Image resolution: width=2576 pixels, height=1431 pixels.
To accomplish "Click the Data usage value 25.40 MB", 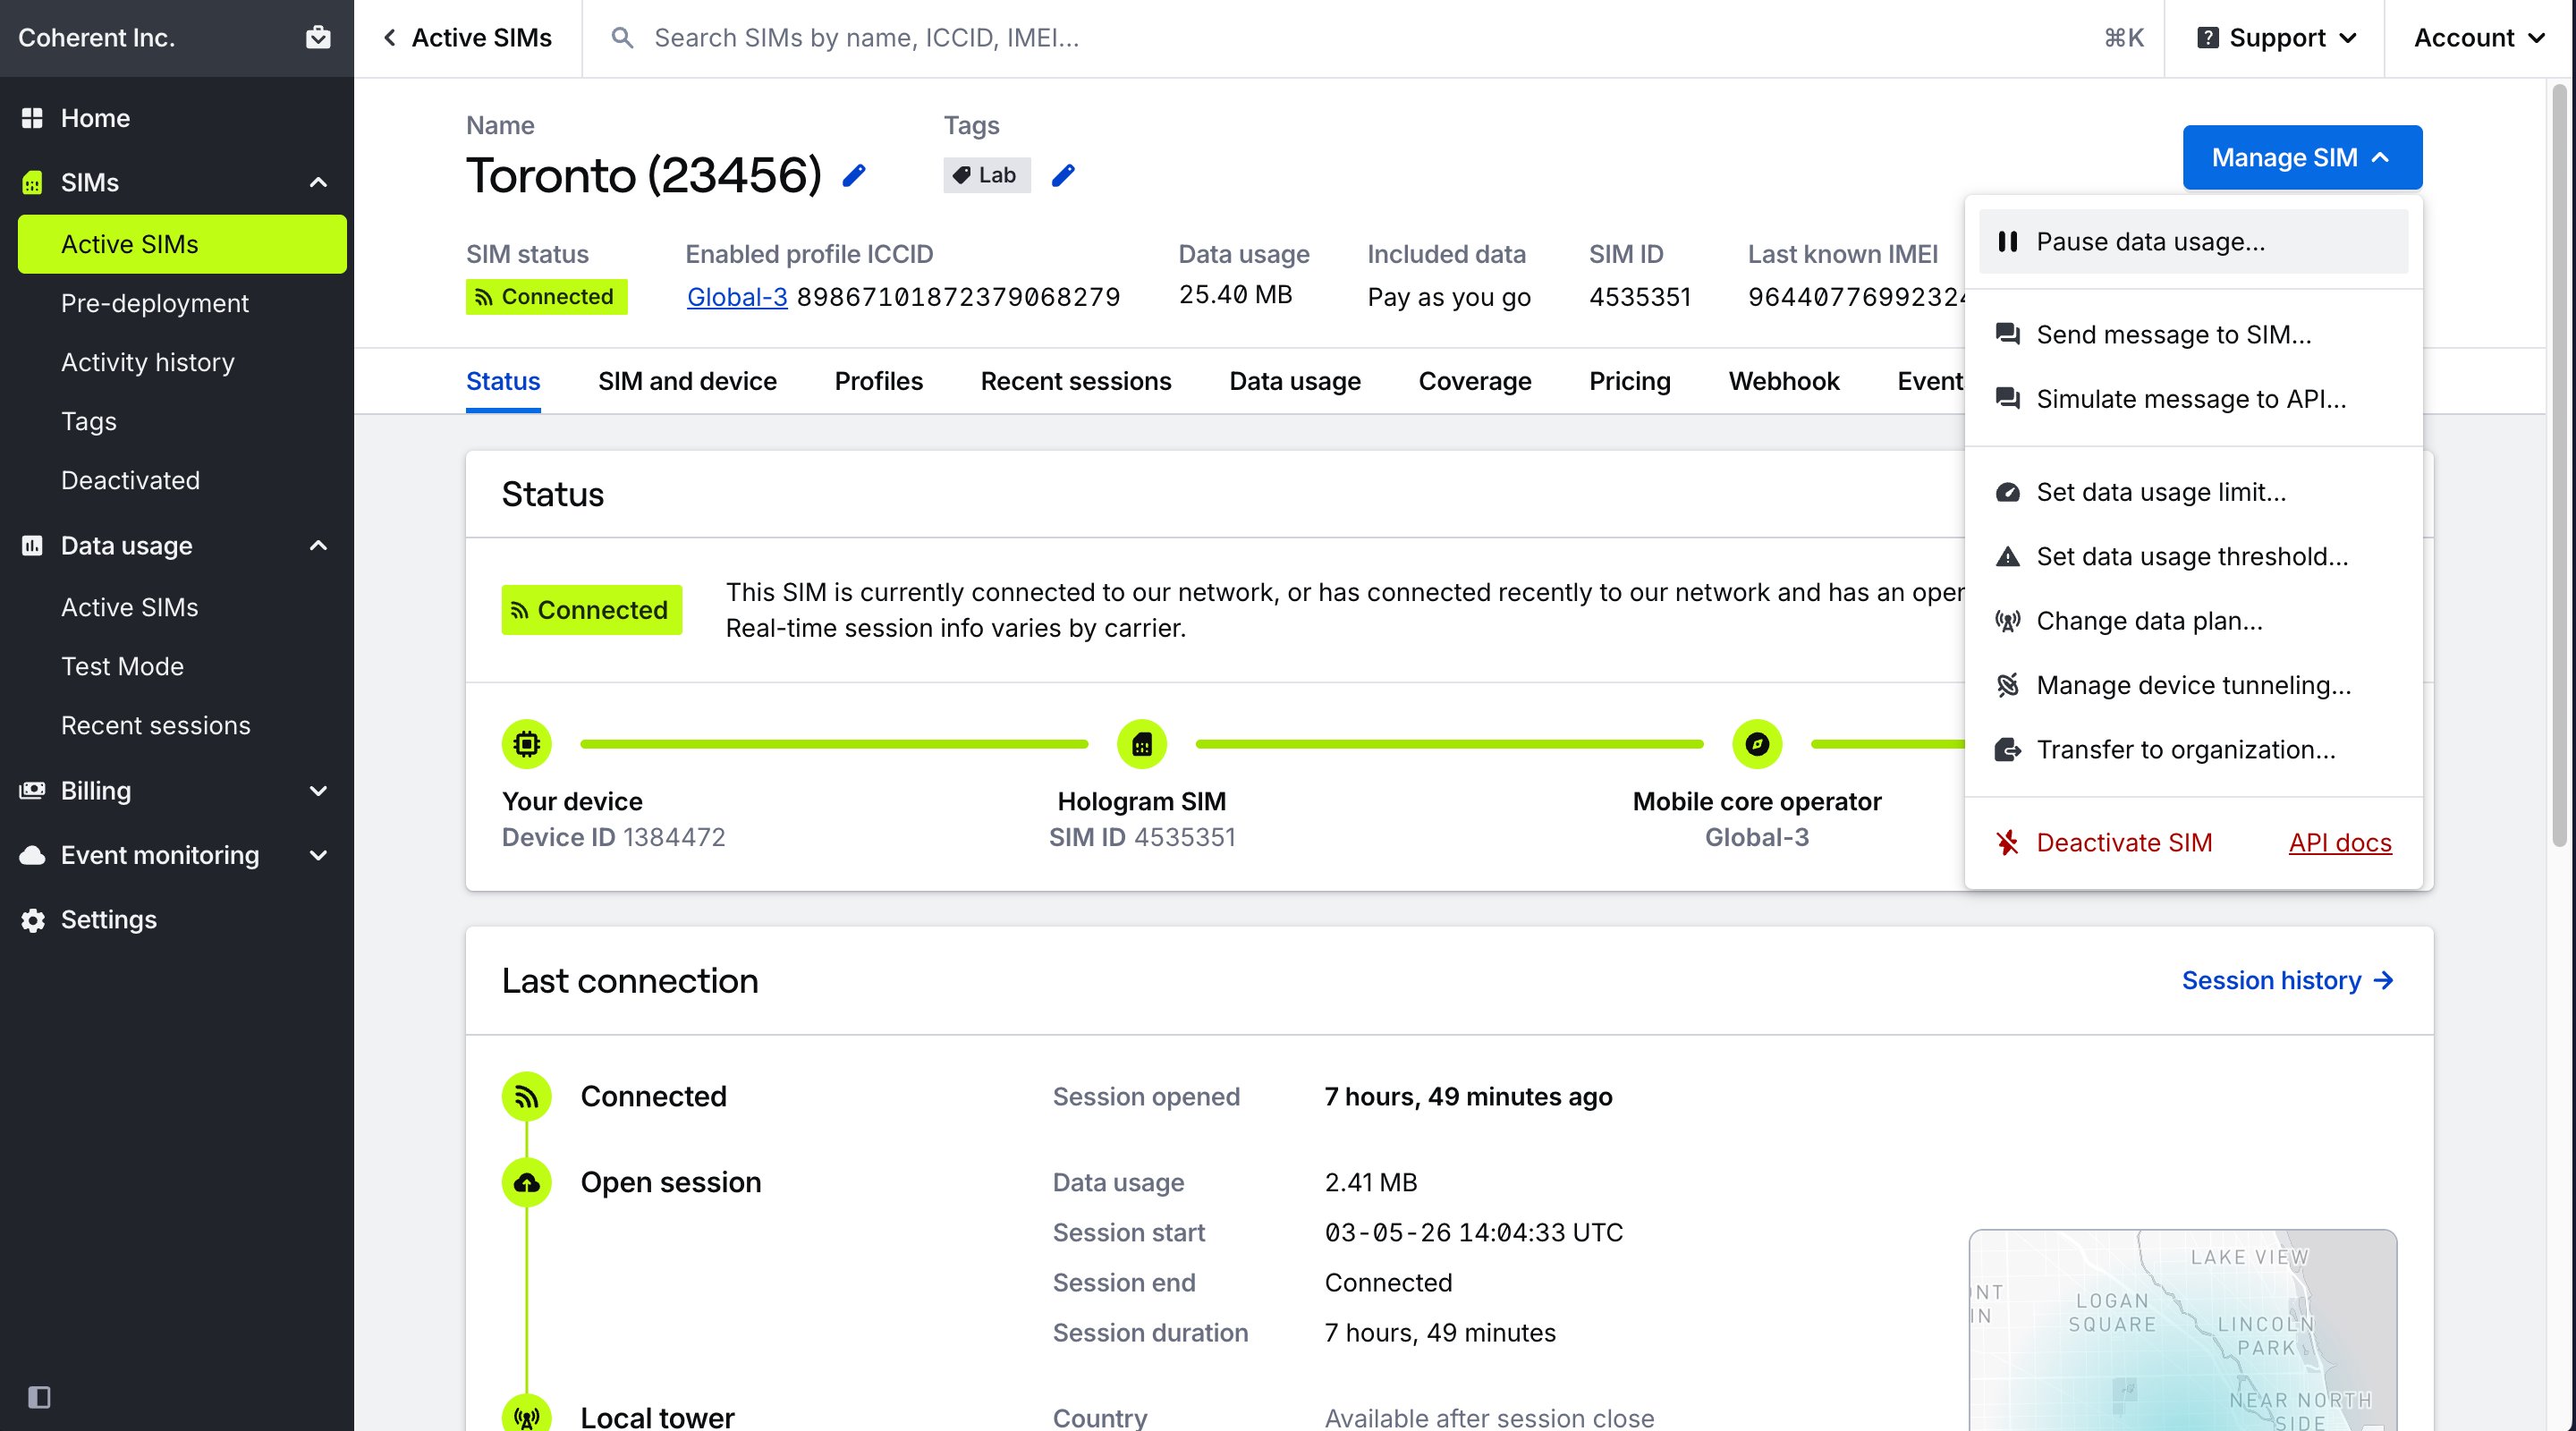I will click(1235, 294).
